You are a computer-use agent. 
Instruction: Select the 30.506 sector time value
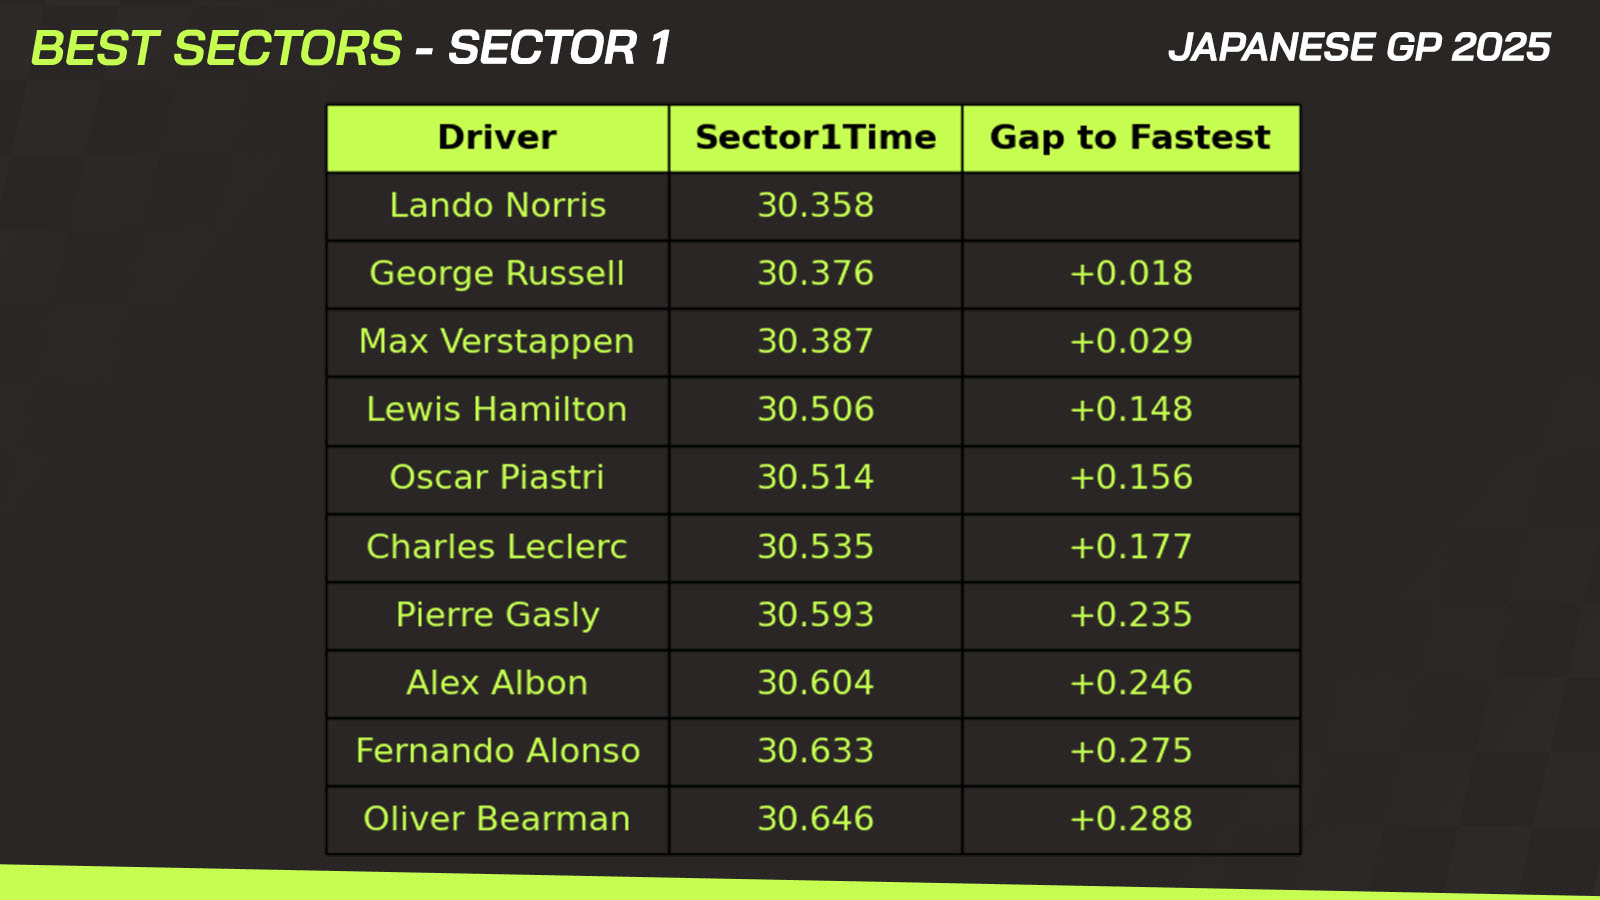point(815,410)
